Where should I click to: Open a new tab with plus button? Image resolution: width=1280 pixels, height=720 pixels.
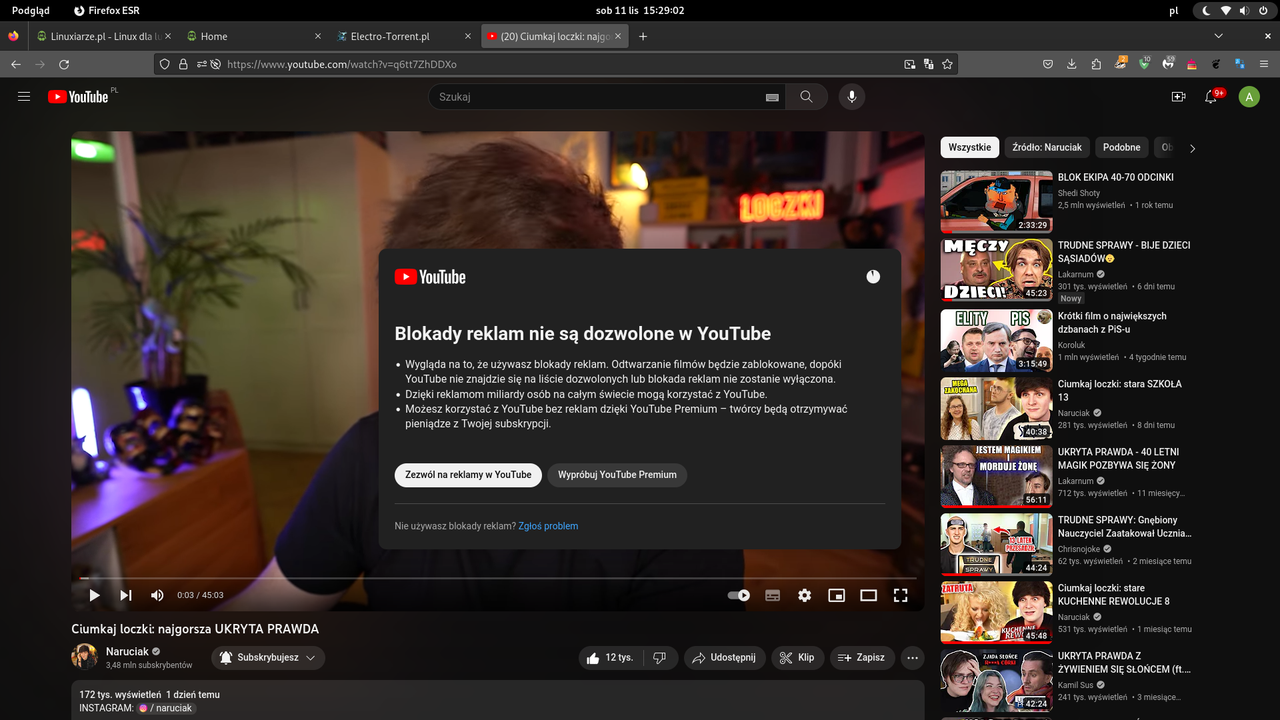(643, 36)
